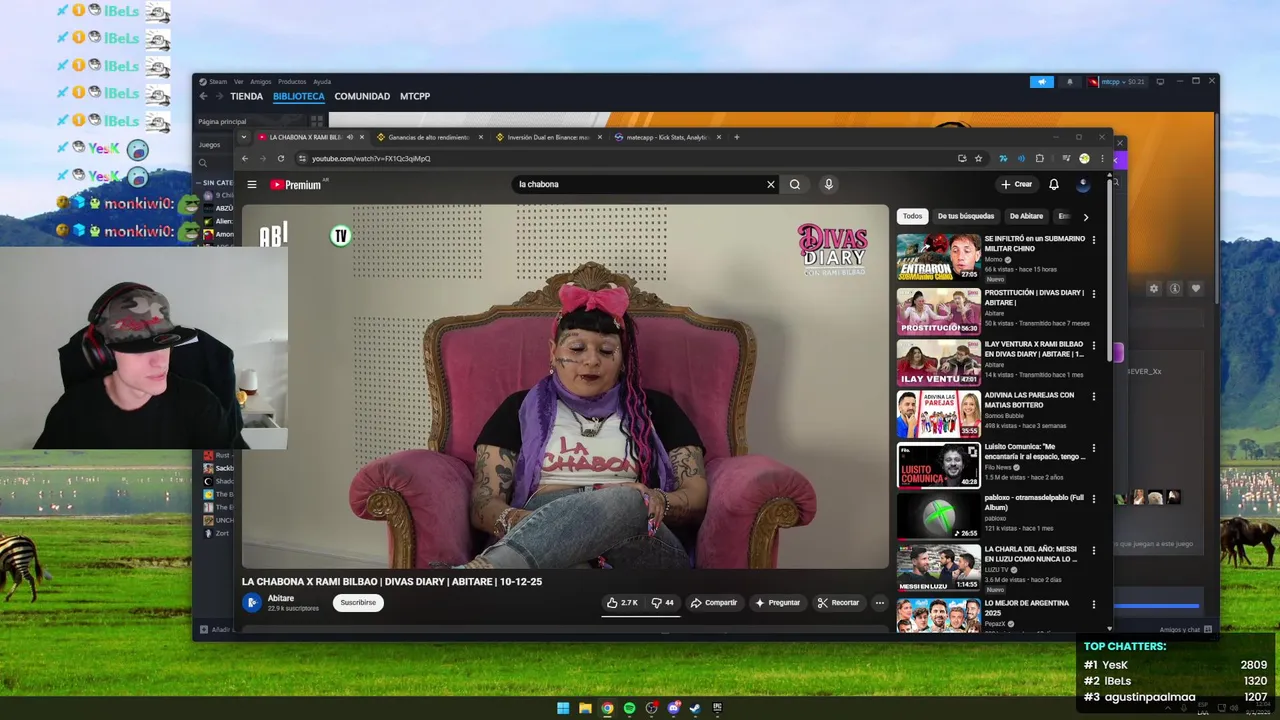Open the ILAY VENTURA video thumbnail
1280x720 pixels.
938,363
